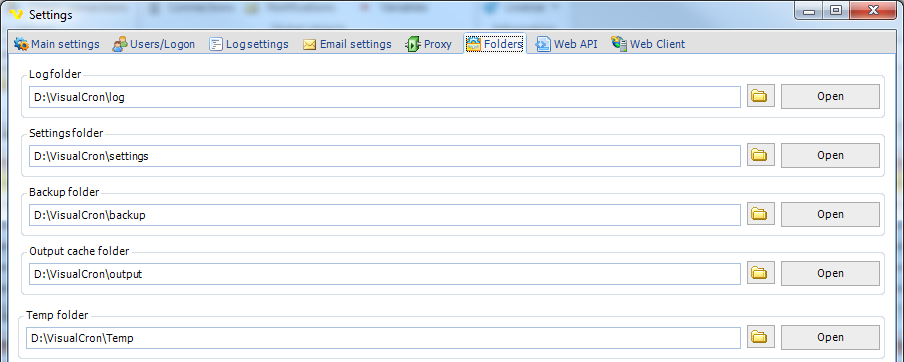Browse for Temp folder location
The height and width of the screenshot is (362, 904).
[761, 337]
